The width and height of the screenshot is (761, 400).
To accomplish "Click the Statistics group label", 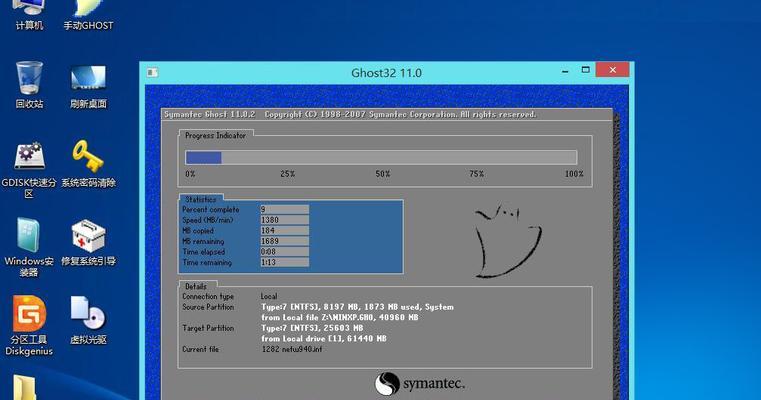I will pos(200,200).
